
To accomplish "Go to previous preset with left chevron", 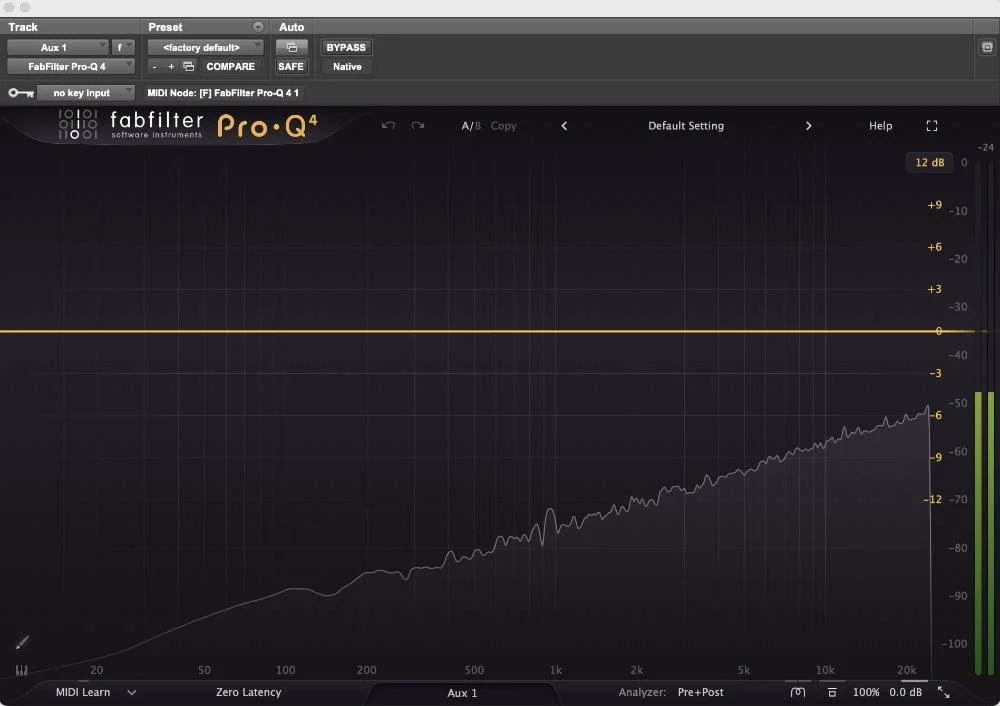I will coord(564,126).
